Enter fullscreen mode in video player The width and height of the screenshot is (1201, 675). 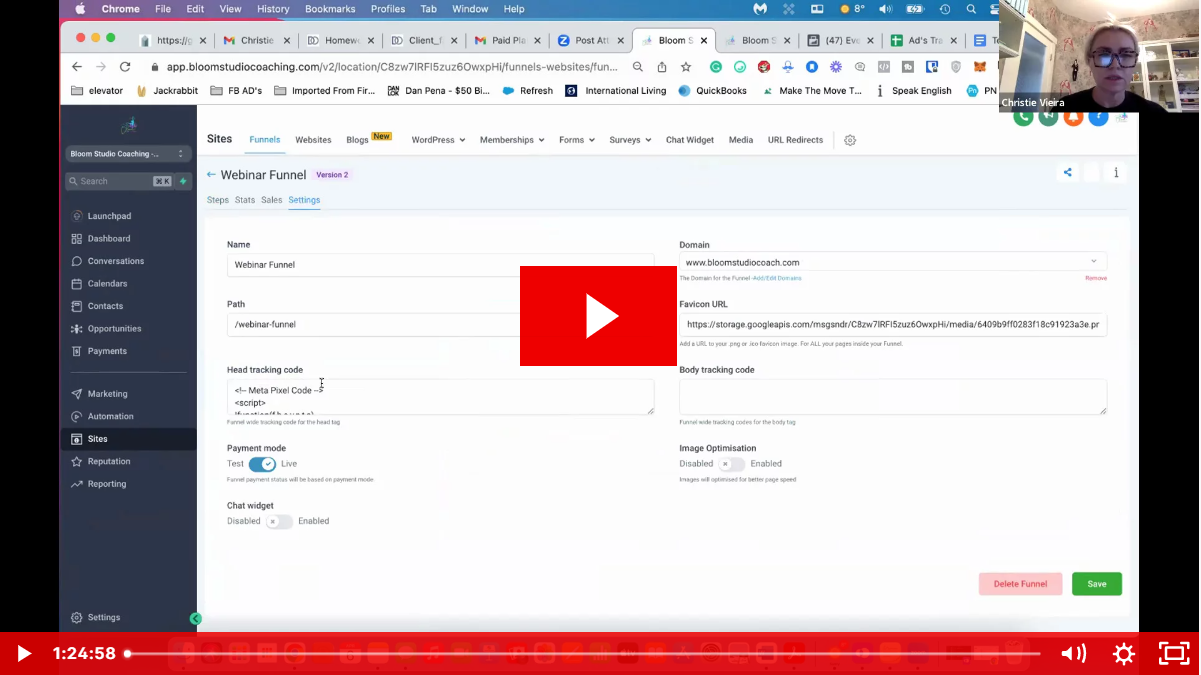1173,654
